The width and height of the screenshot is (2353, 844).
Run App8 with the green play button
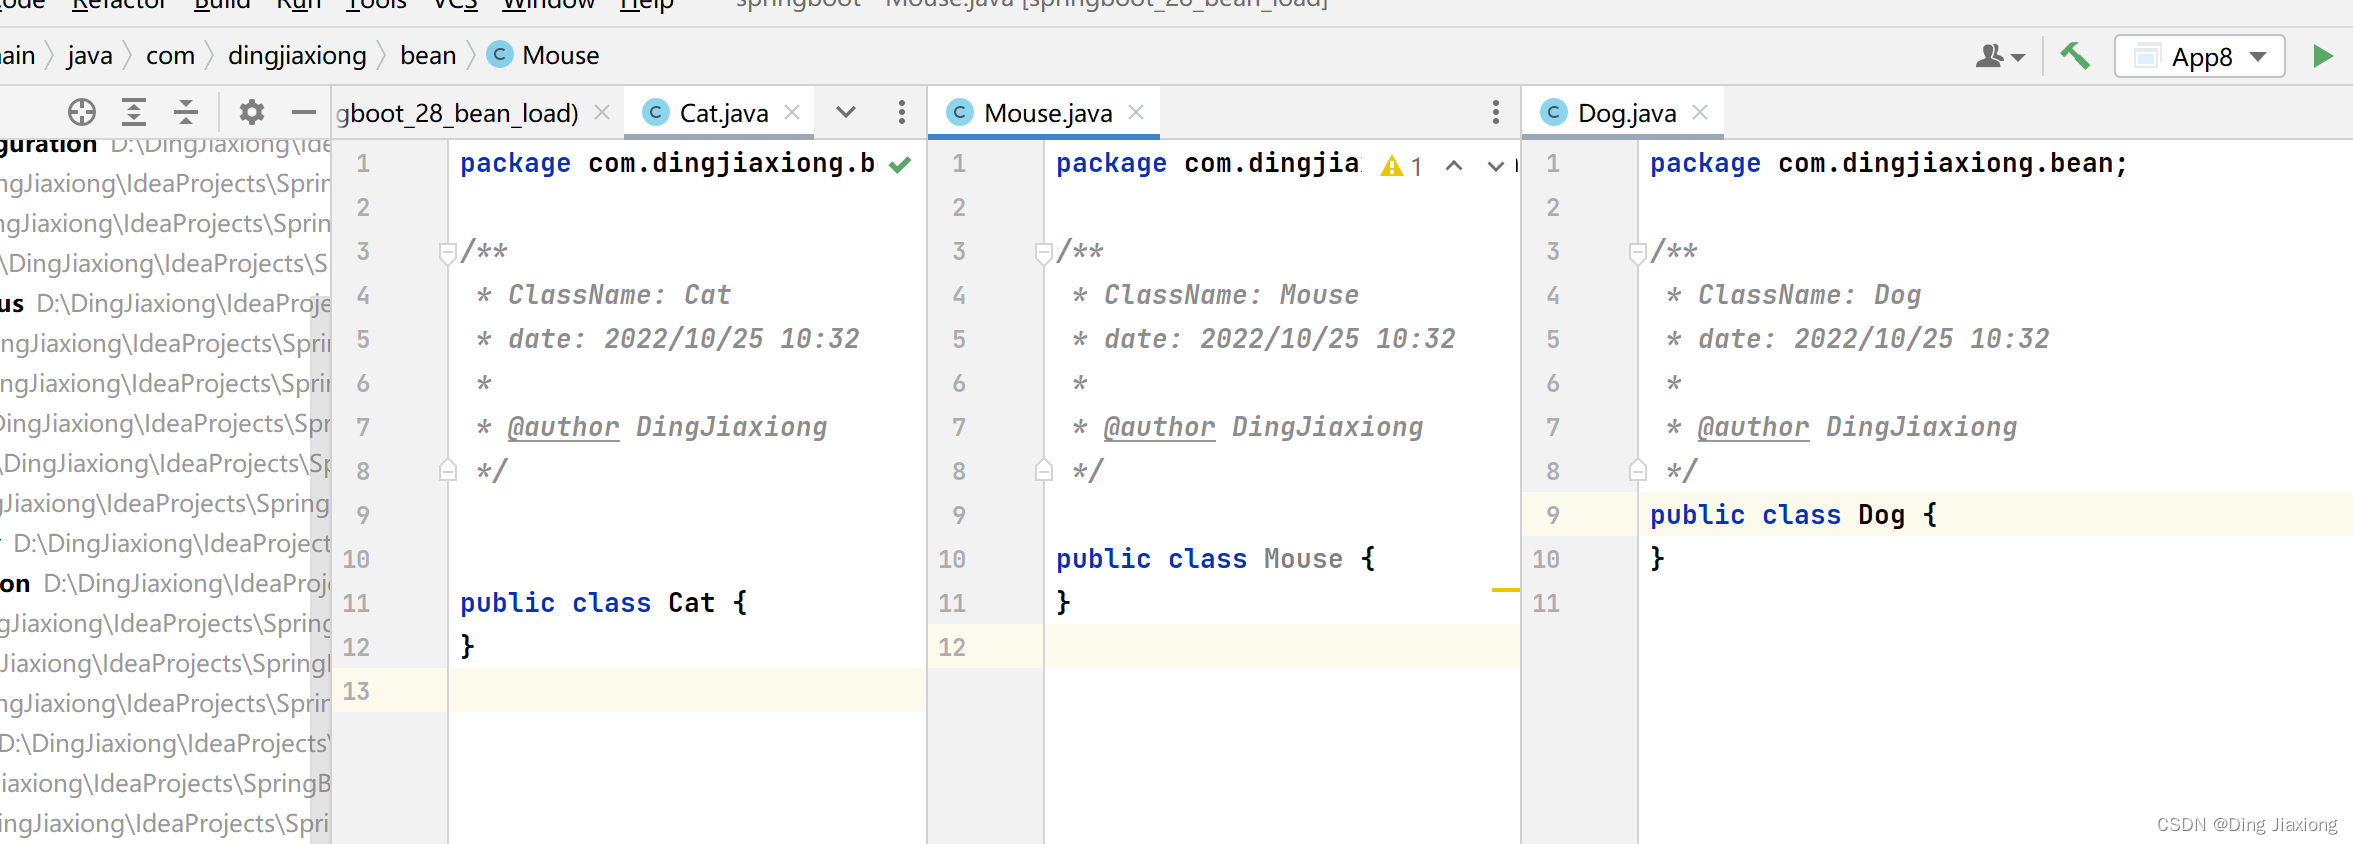coord(2322,56)
